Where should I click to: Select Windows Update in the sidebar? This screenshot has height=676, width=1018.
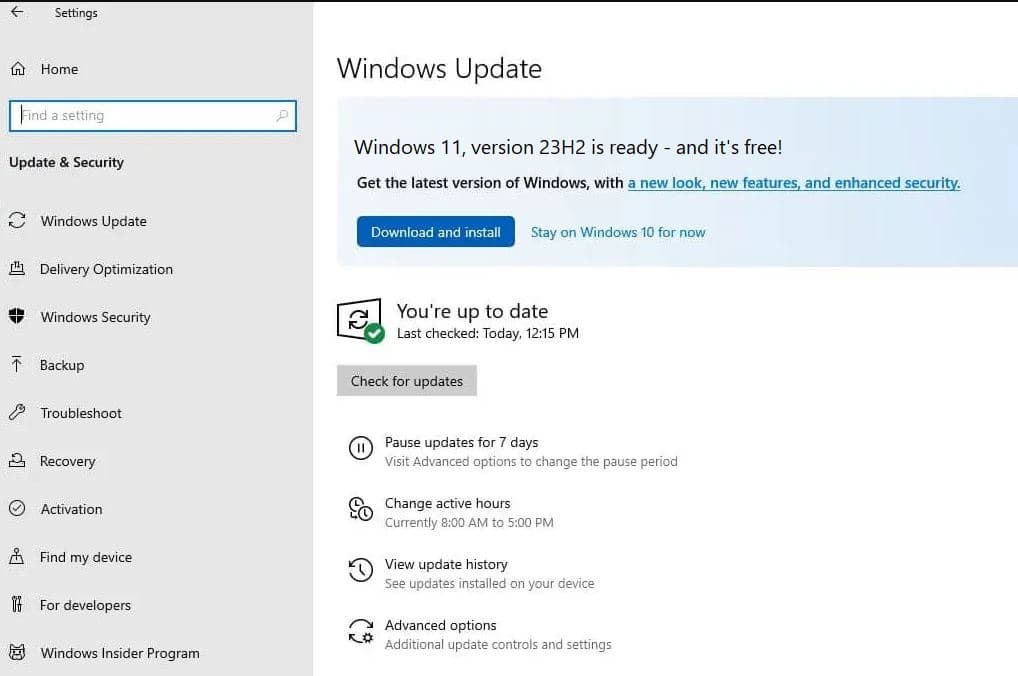point(93,221)
